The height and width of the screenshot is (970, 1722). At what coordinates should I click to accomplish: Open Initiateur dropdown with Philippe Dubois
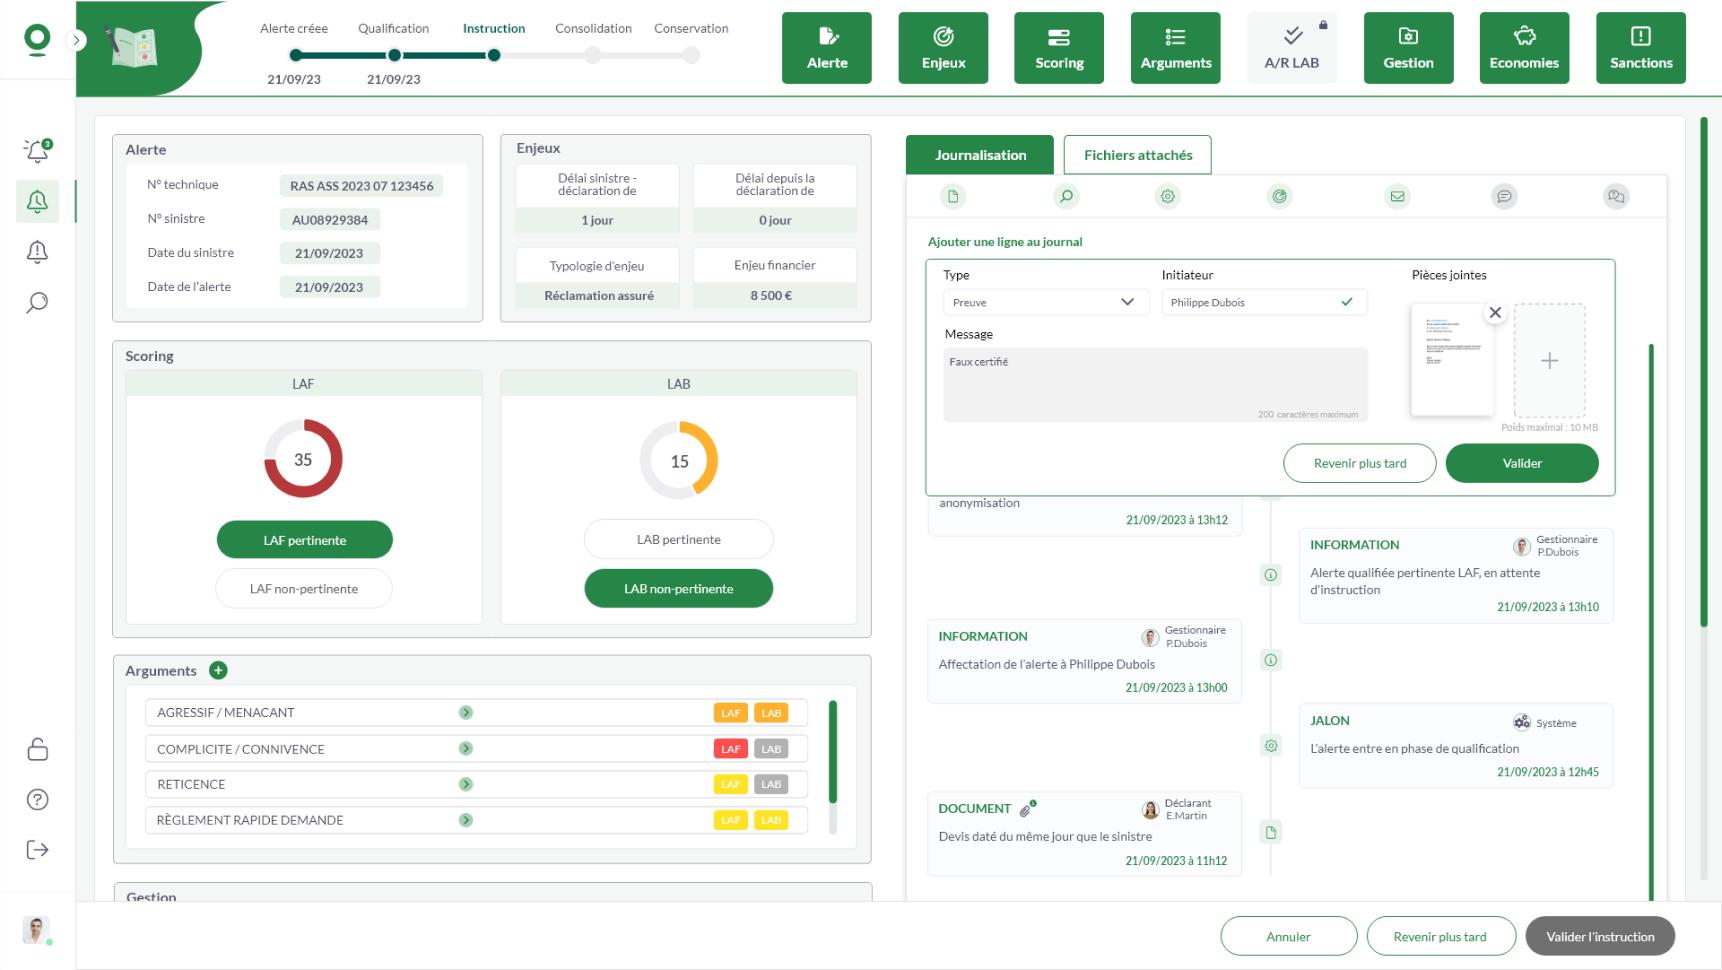click(1263, 302)
